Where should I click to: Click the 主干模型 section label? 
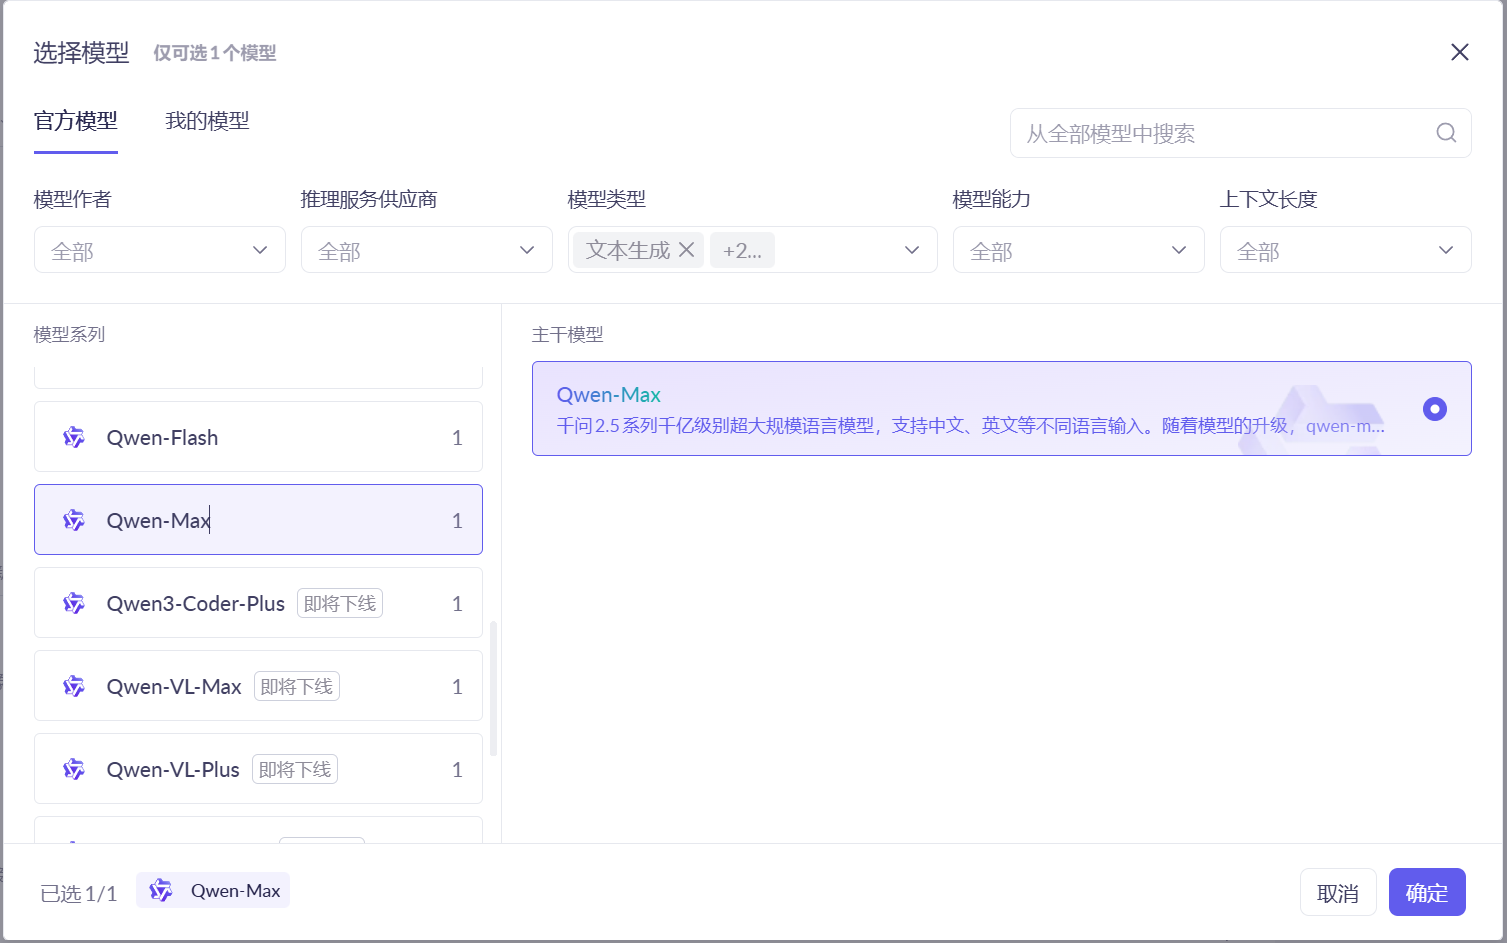(x=567, y=334)
